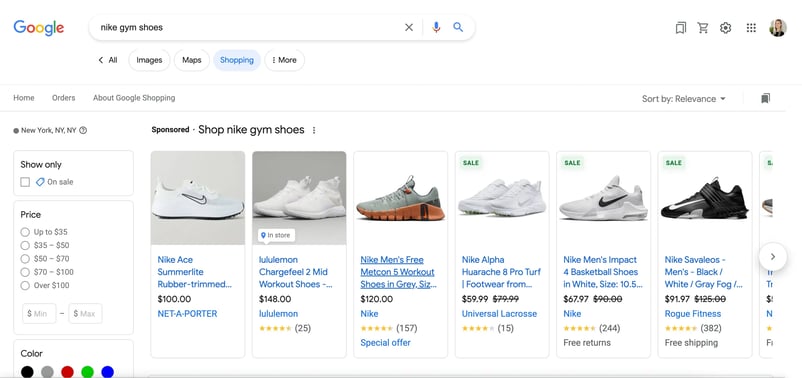
Task: Click the Max price input field
Action: (x=85, y=314)
